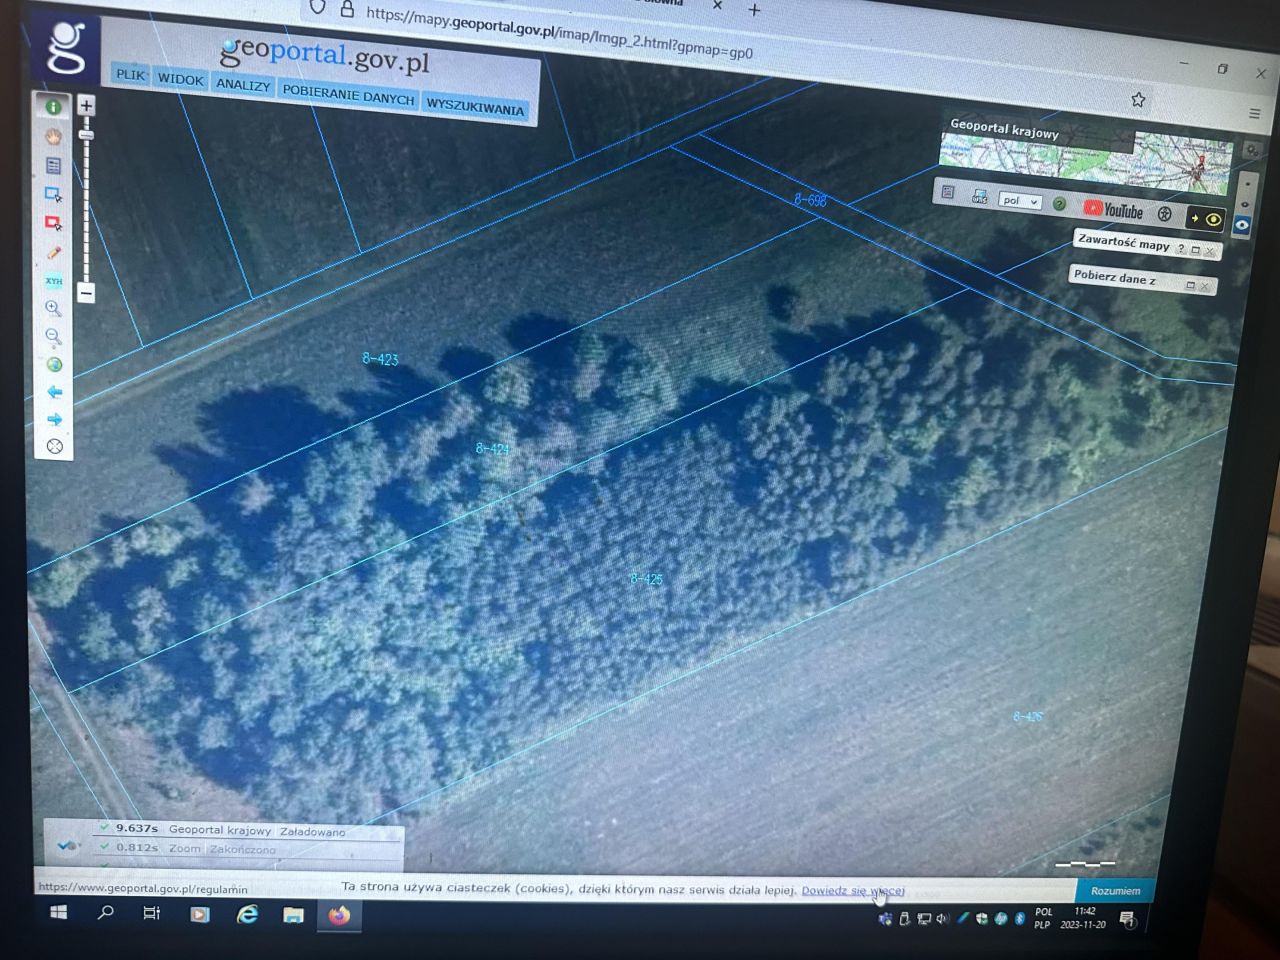1280x960 pixels.
Task: Click the crossed-circle tool in left toolbar
Action: pos(55,446)
